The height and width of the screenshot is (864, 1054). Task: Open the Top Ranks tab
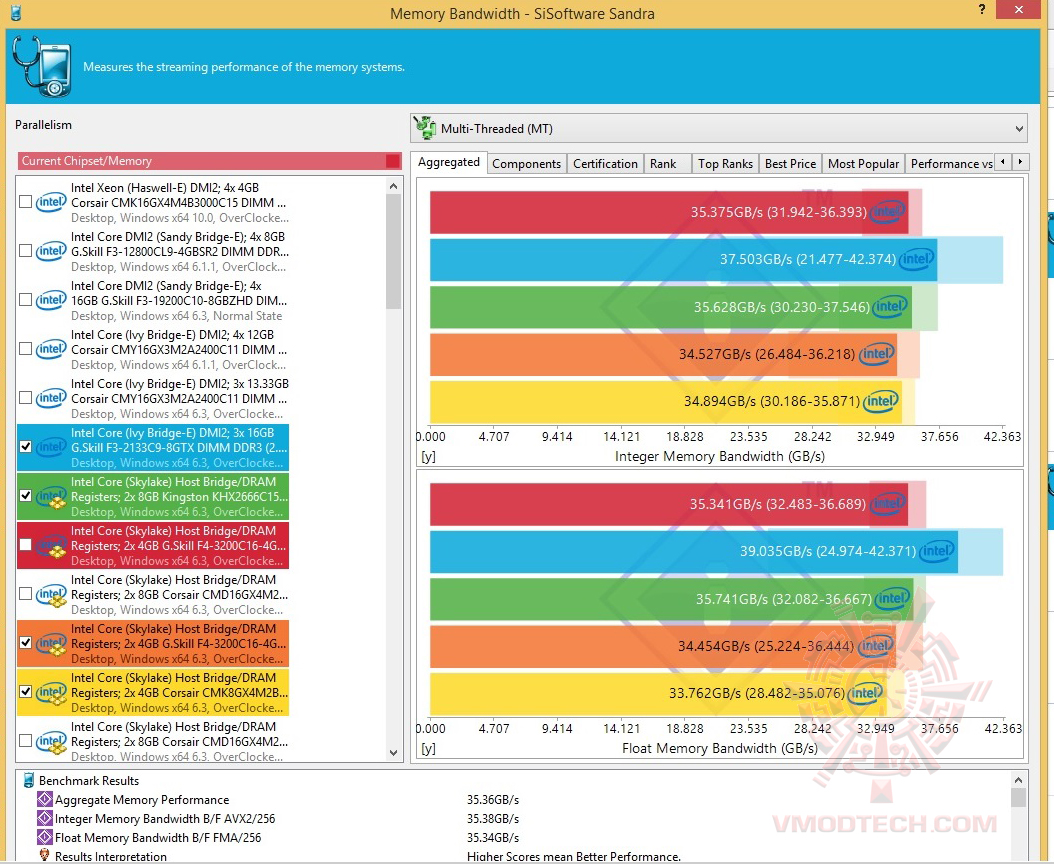click(725, 164)
